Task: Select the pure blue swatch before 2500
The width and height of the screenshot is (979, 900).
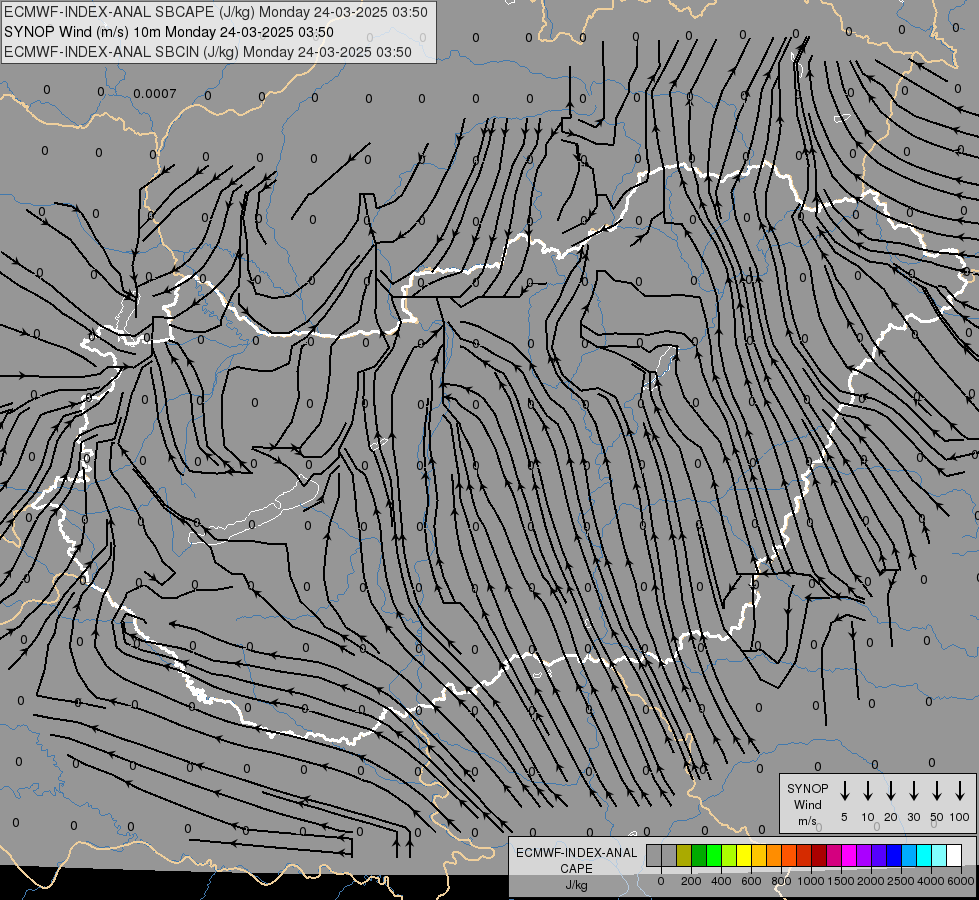Action: pos(895,855)
